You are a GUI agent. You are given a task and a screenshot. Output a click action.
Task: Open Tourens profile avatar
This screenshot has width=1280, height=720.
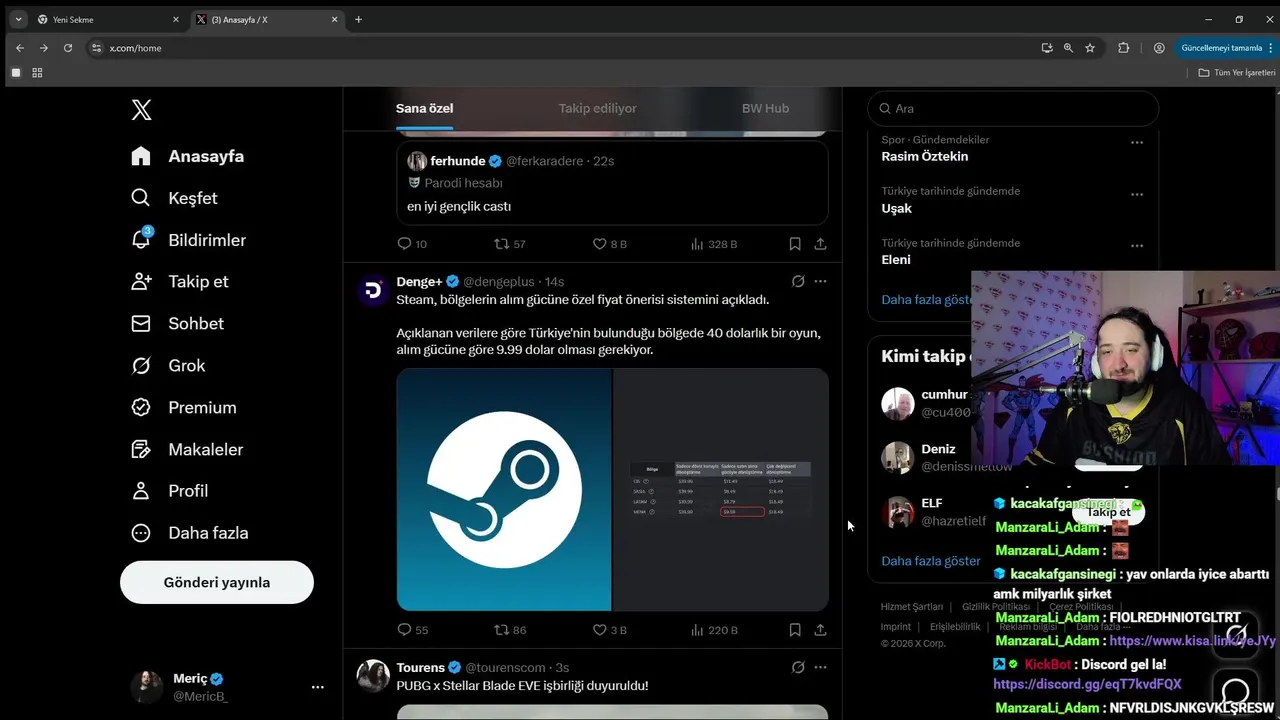[373, 676]
